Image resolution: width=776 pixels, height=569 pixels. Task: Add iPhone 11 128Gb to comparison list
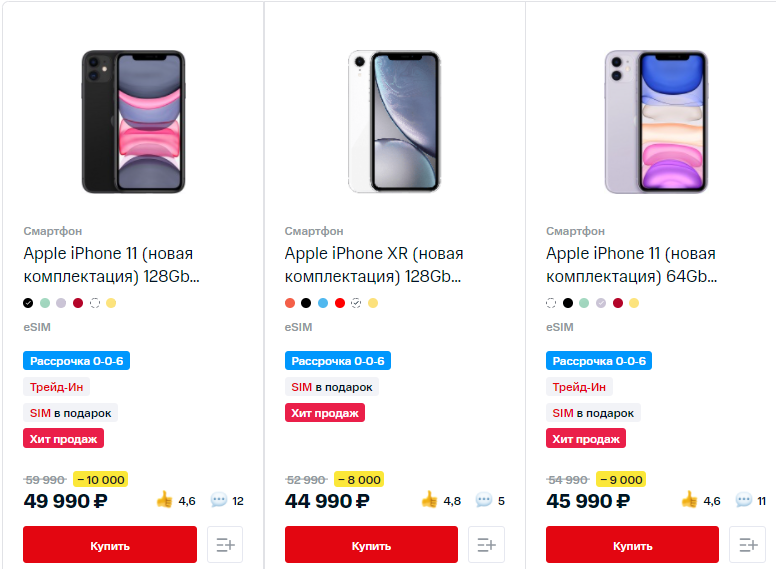225,545
